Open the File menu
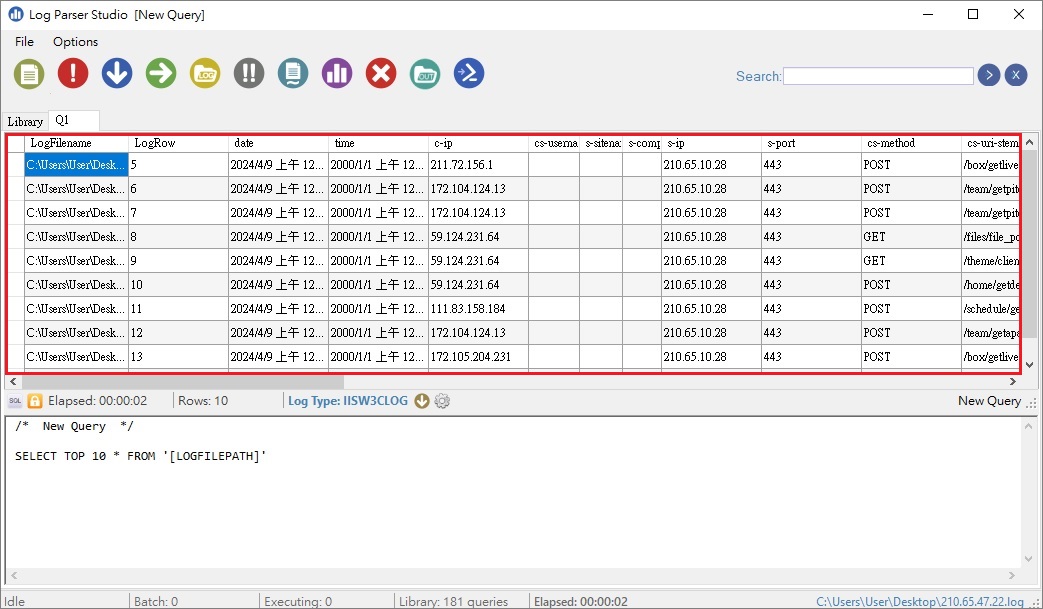 point(24,42)
